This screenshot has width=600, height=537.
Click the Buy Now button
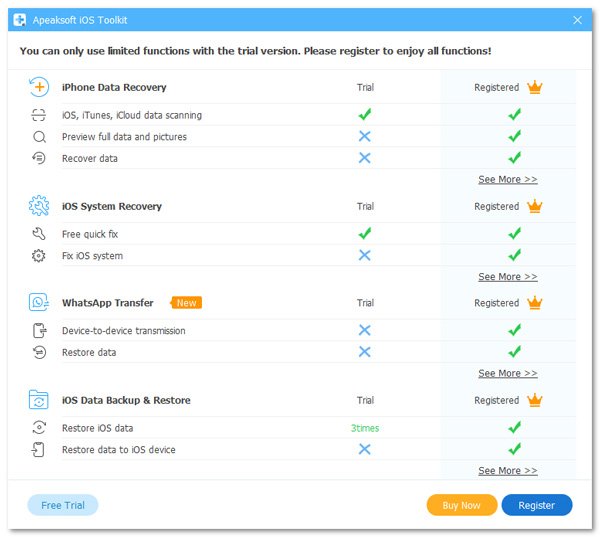click(x=461, y=505)
